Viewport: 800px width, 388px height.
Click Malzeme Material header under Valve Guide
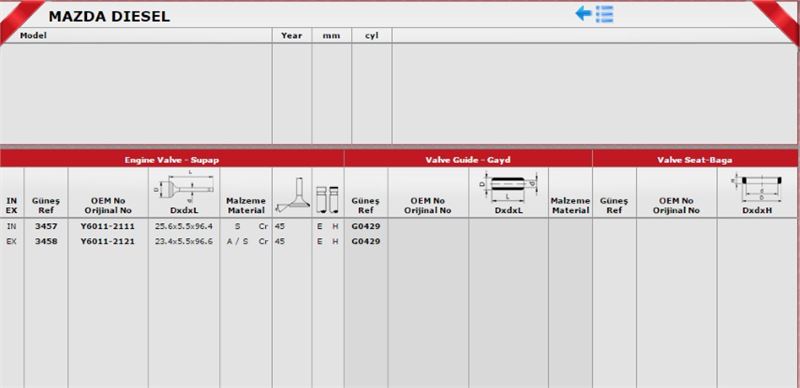tap(570, 206)
